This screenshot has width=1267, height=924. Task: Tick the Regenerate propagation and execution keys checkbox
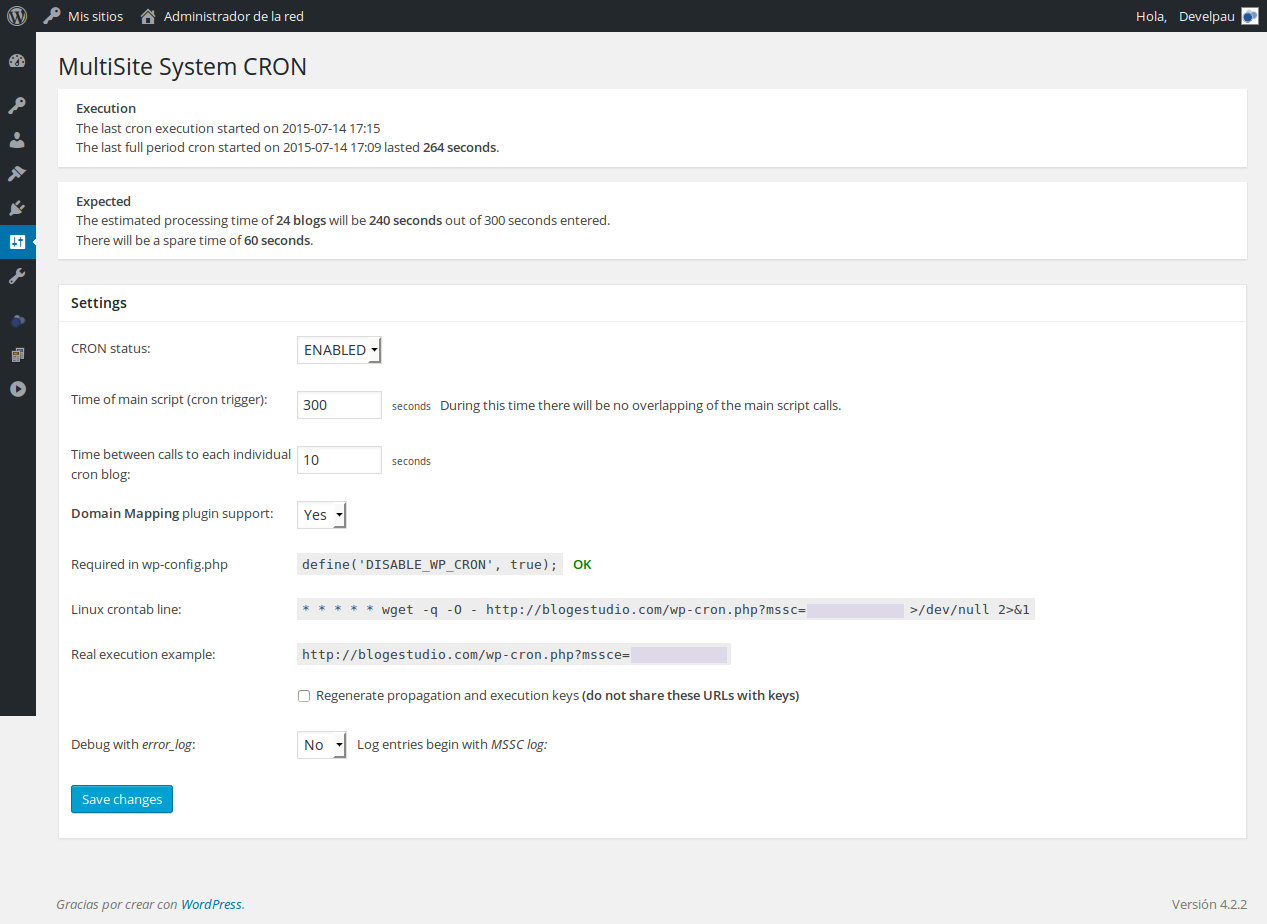point(304,696)
